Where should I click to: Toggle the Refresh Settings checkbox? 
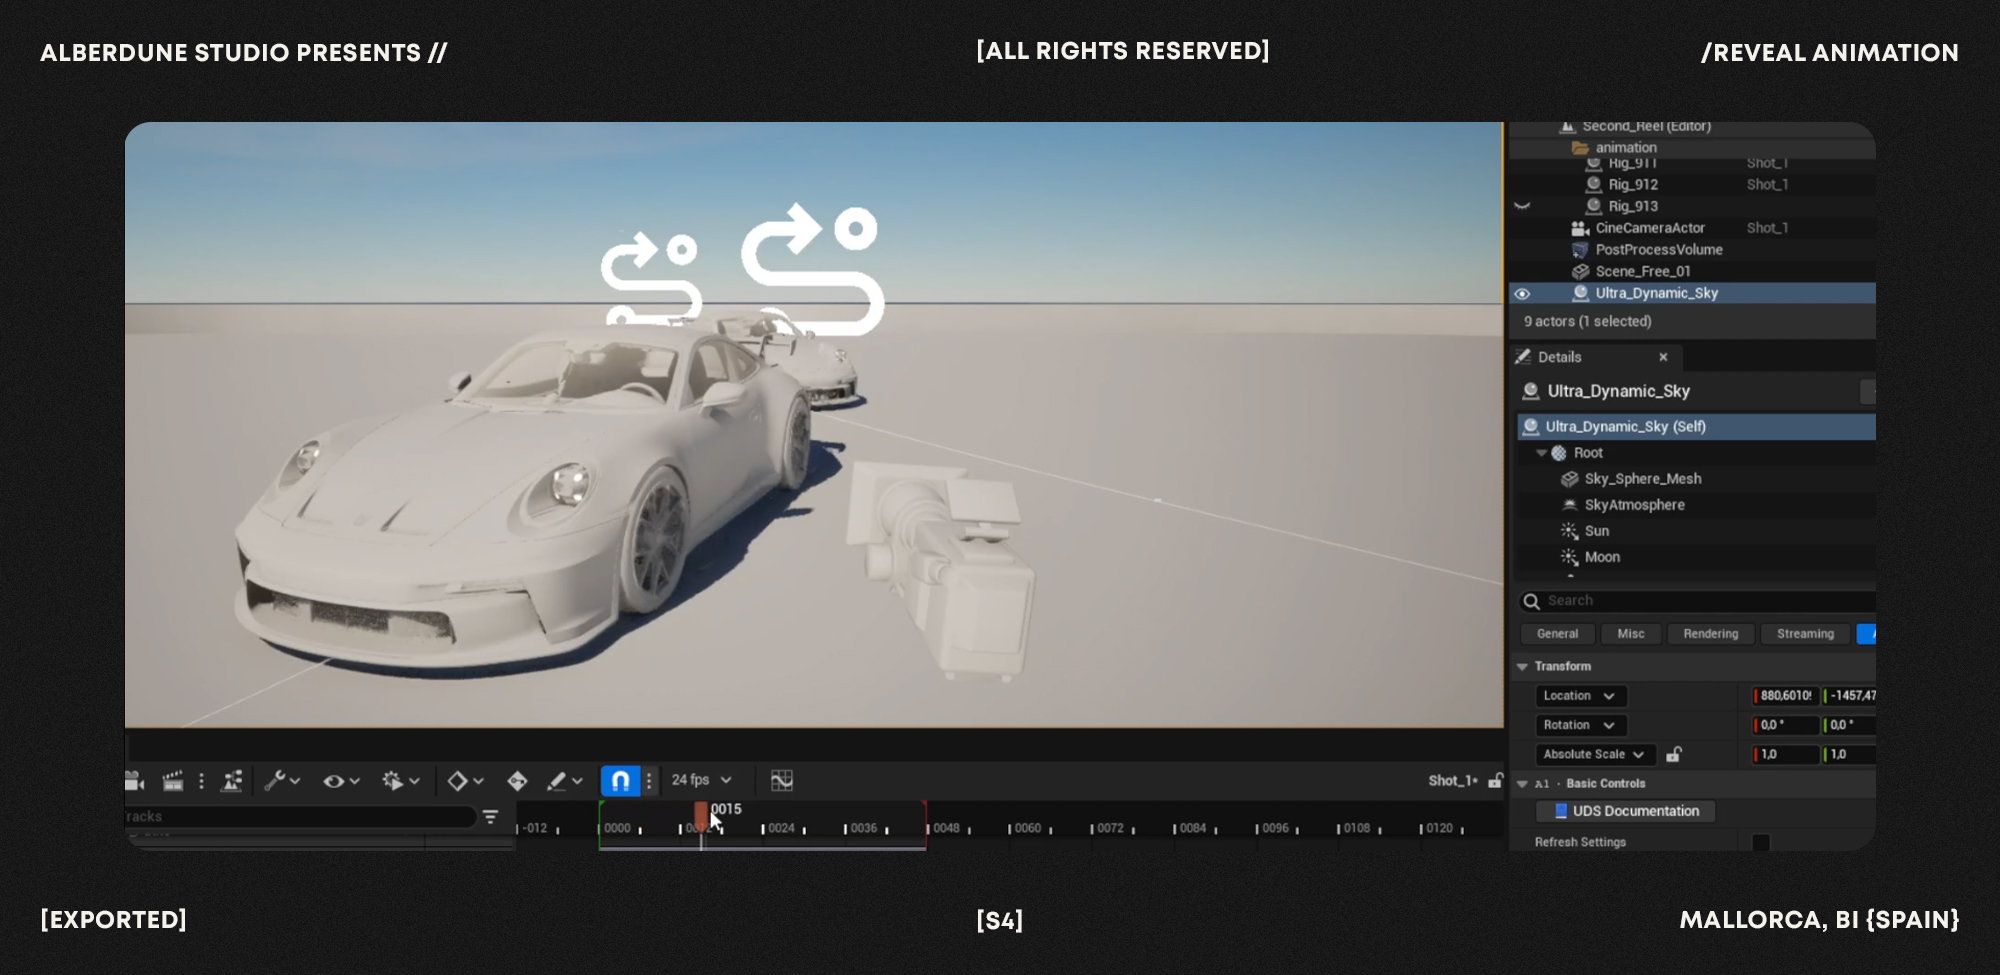pos(1761,843)
